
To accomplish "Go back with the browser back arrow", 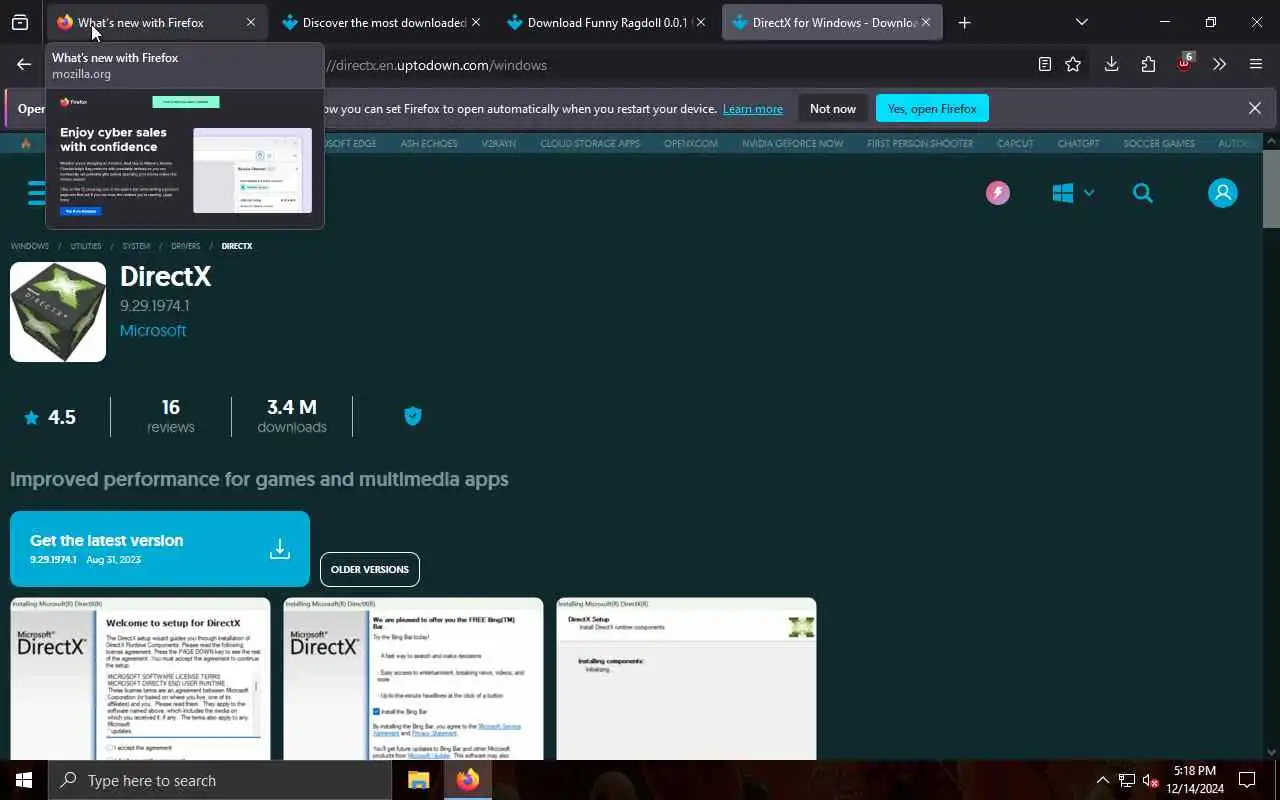I will [24, 64].
